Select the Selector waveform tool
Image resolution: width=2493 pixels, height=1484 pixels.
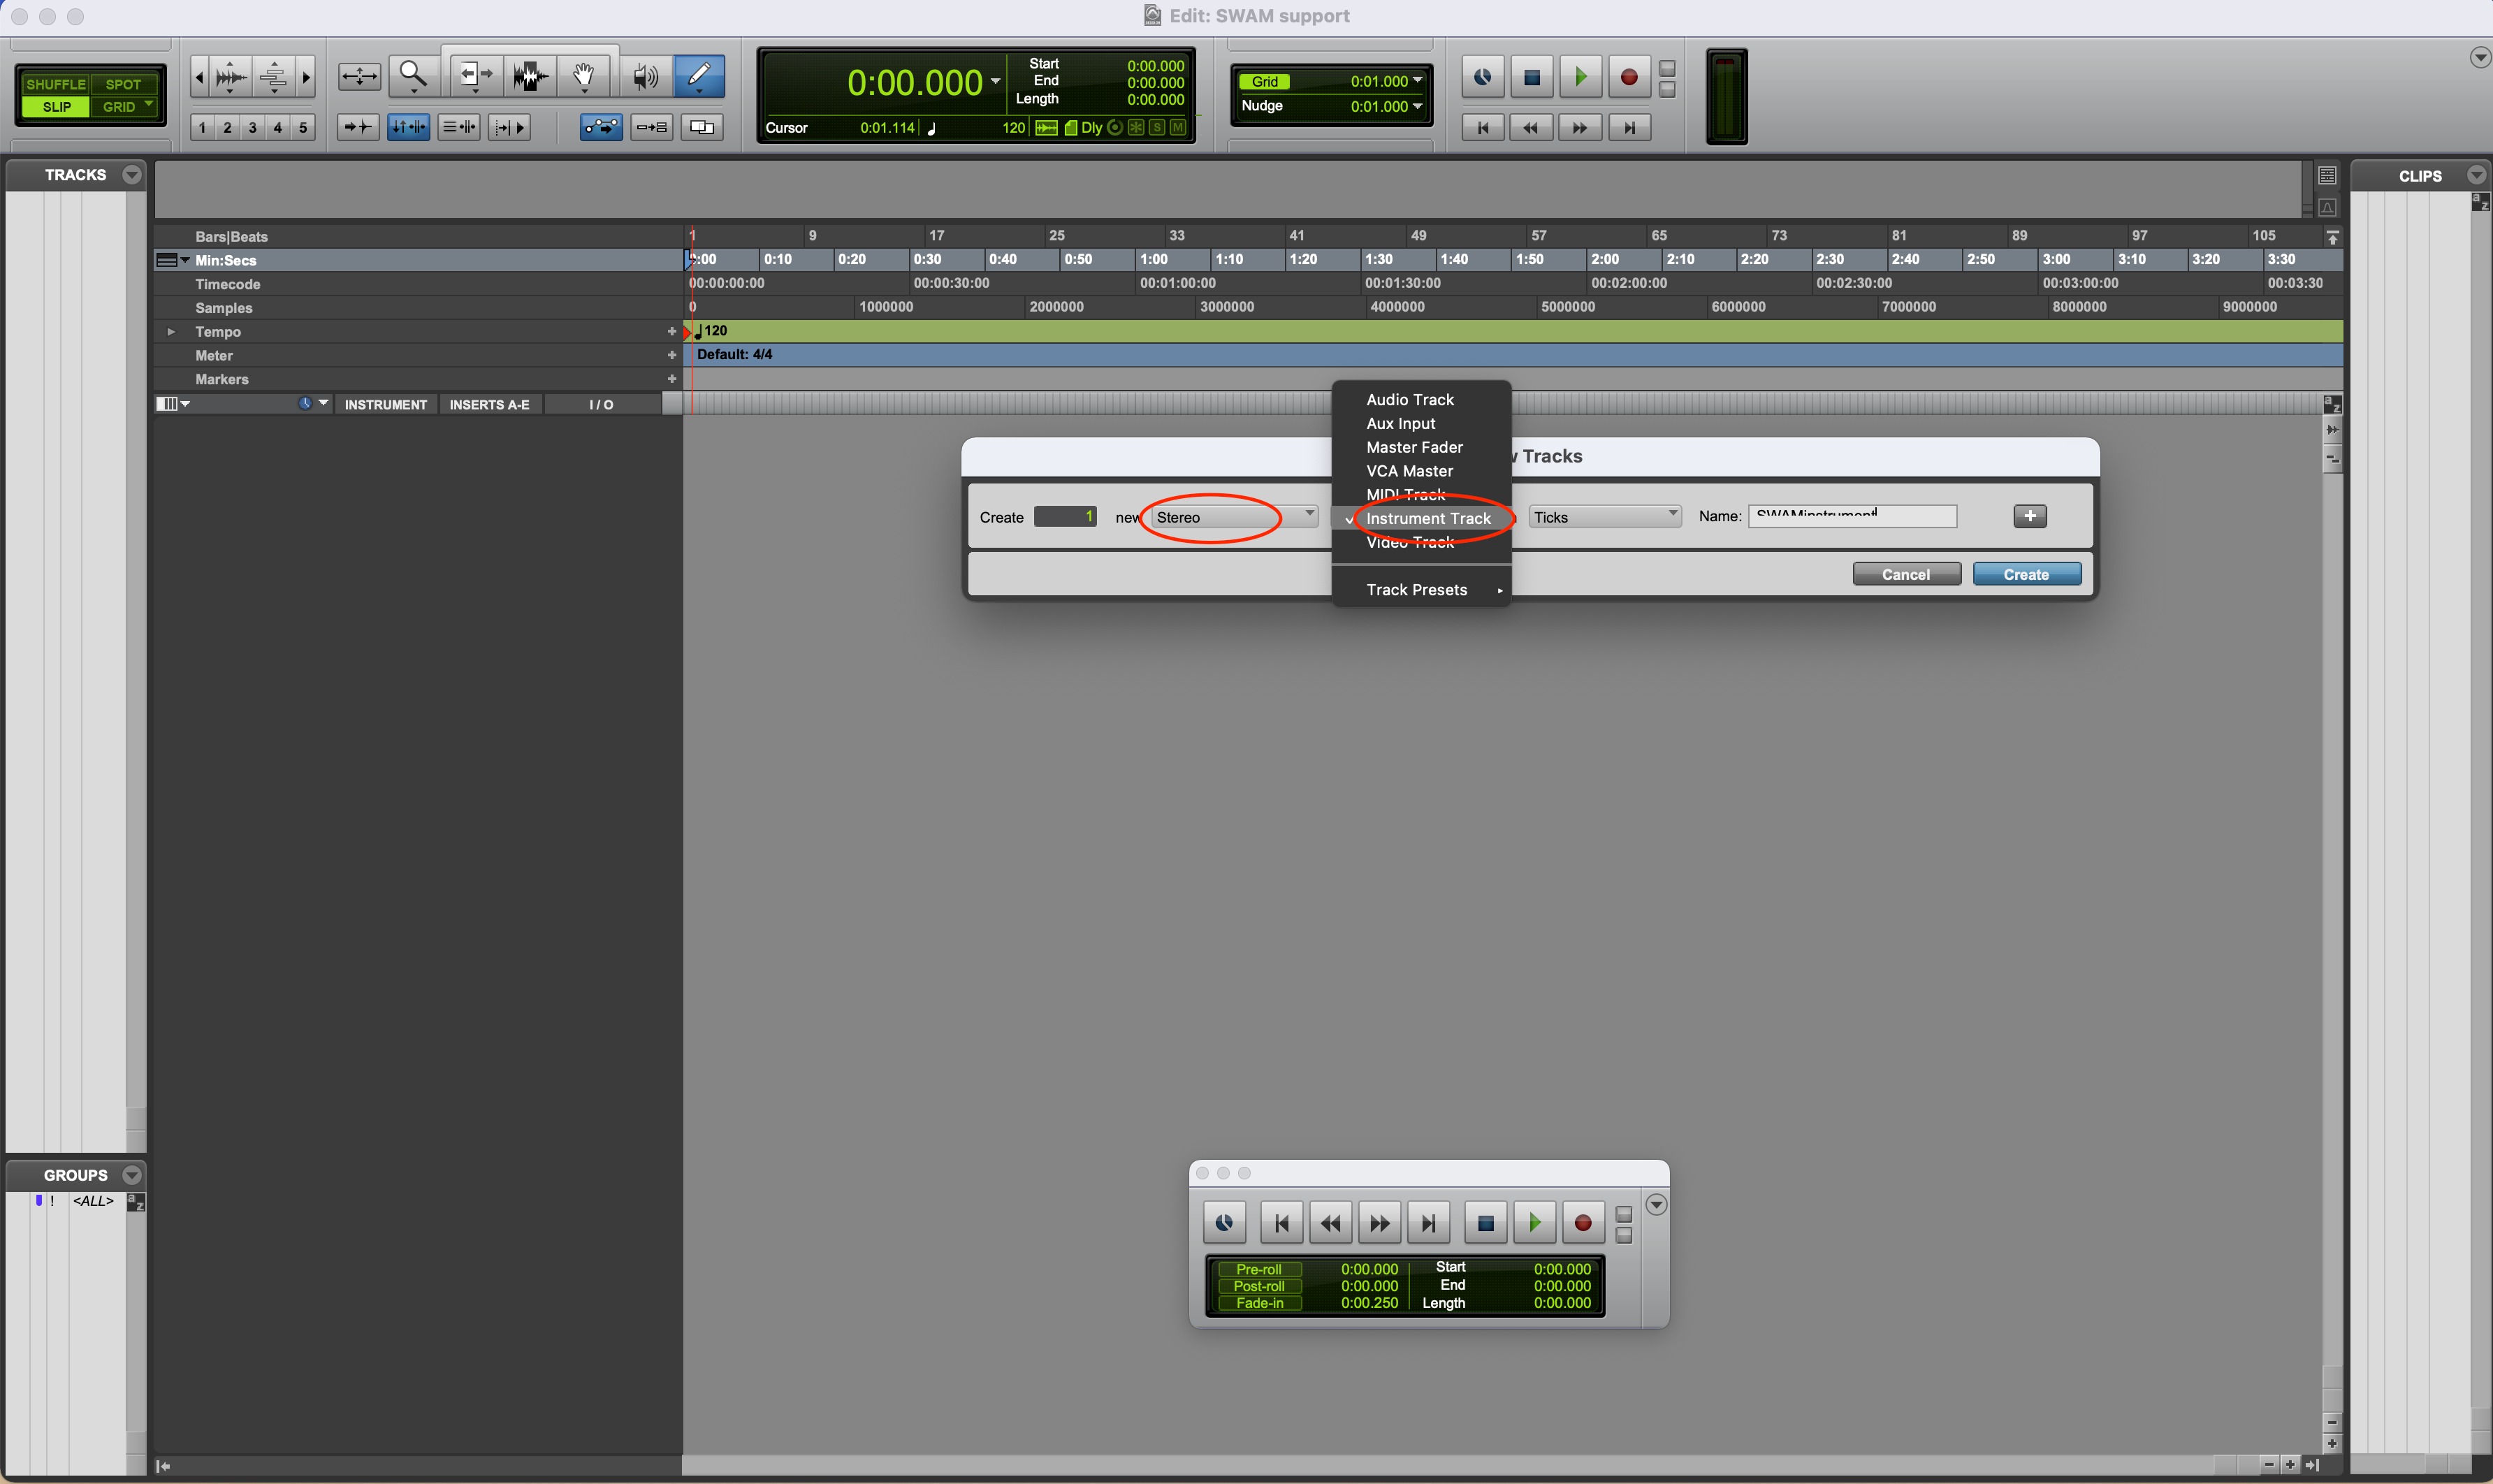pos(530,76)
